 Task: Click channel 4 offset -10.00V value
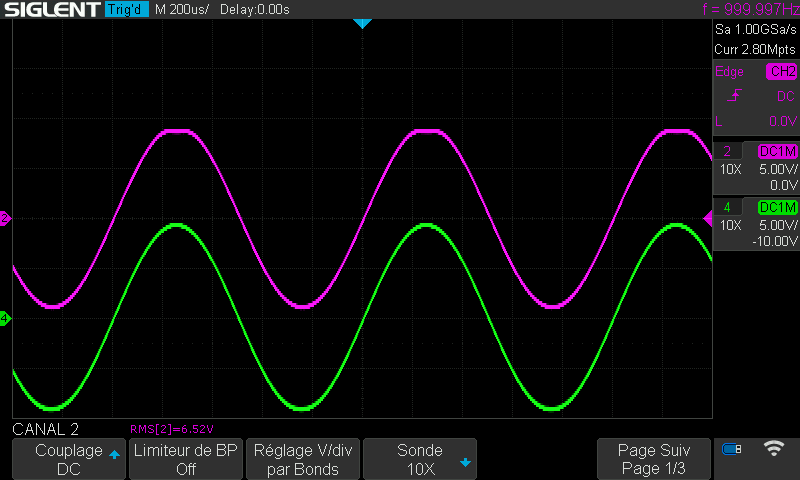click(774, 241)
